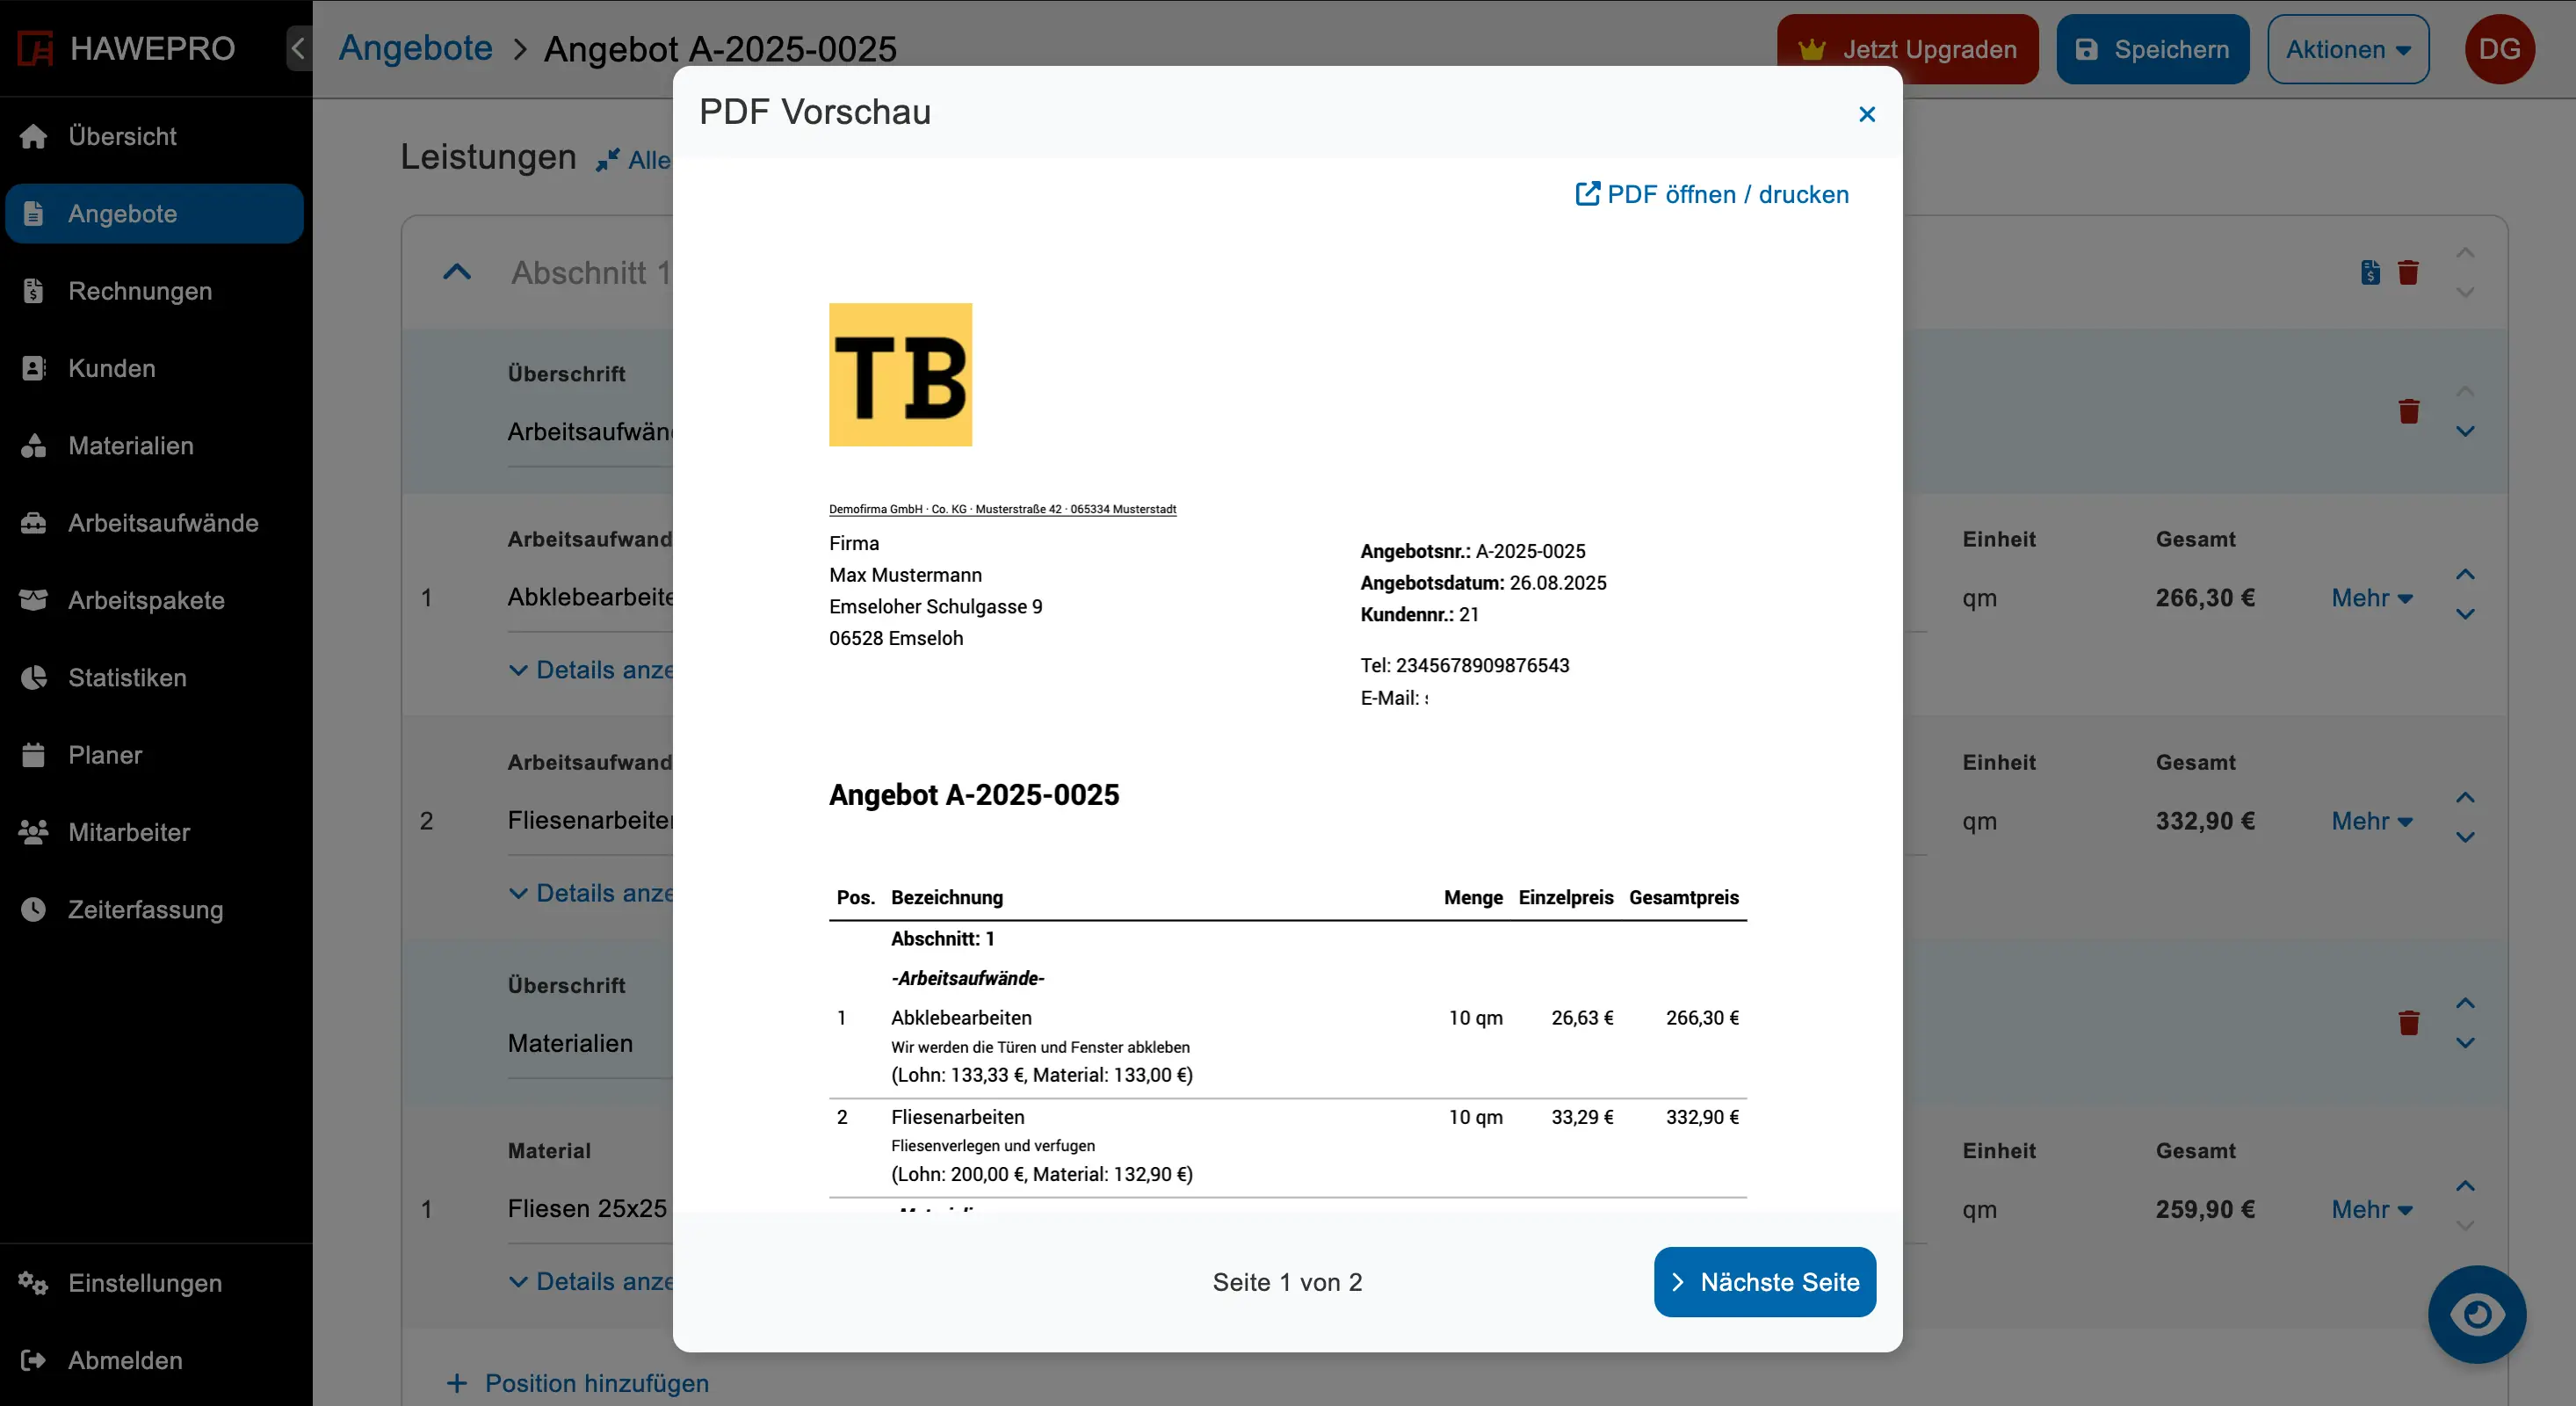This screenshot has width=2576, height=1406.
Task: Click the pie chart icon beside Statistiken
Action: pyautogui.click(x=33, y=678)
